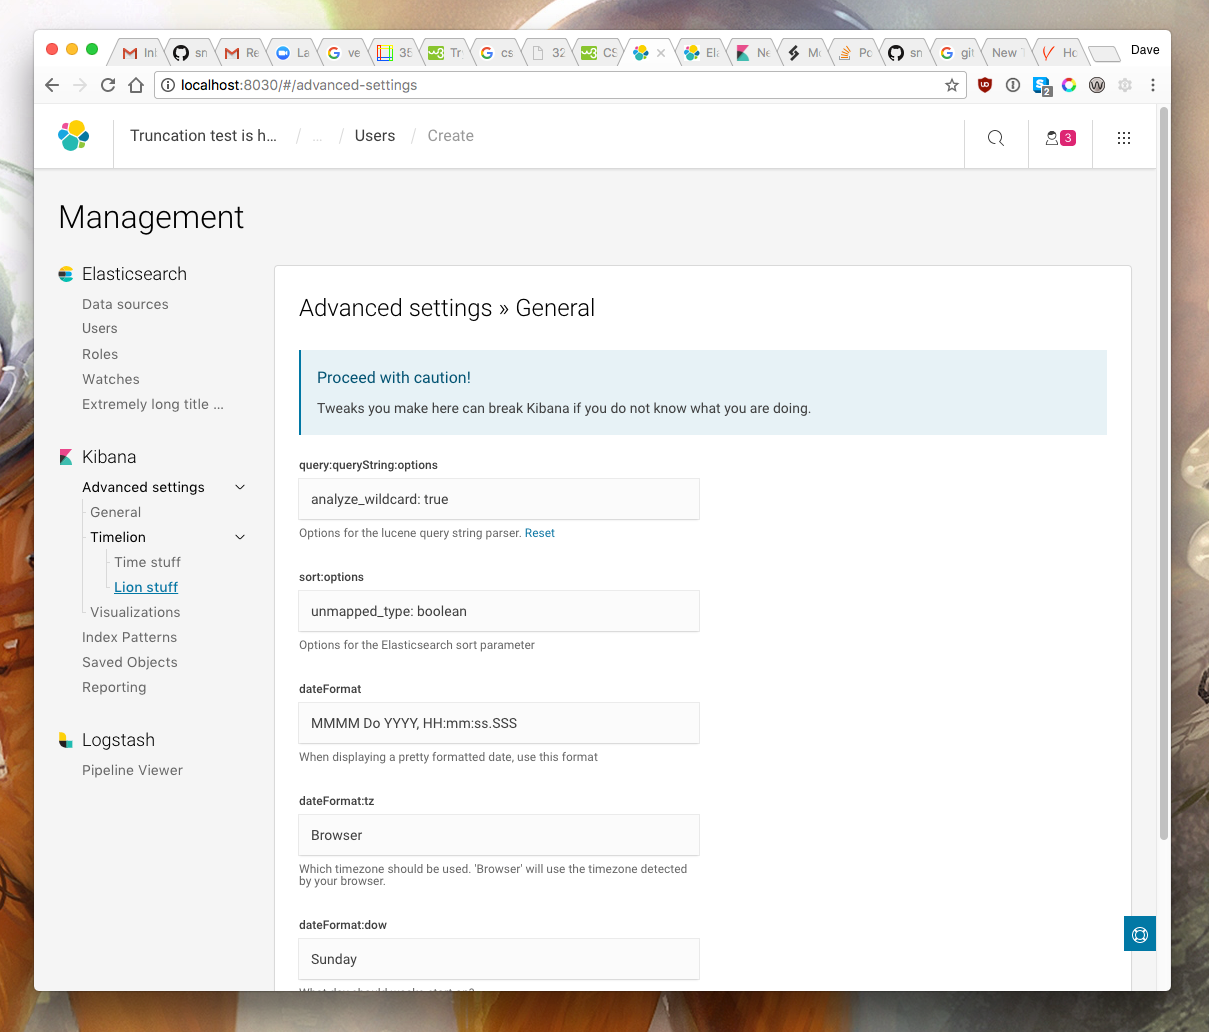Open Watches in the sidebar
The width and height of the screenshot is (1209, 1032).
coord(111,379)
